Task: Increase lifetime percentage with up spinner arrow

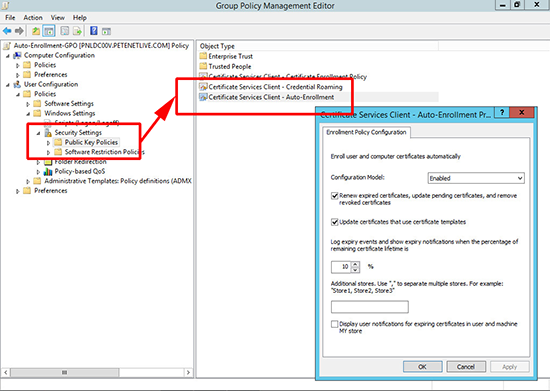Action: coord(355,264)
